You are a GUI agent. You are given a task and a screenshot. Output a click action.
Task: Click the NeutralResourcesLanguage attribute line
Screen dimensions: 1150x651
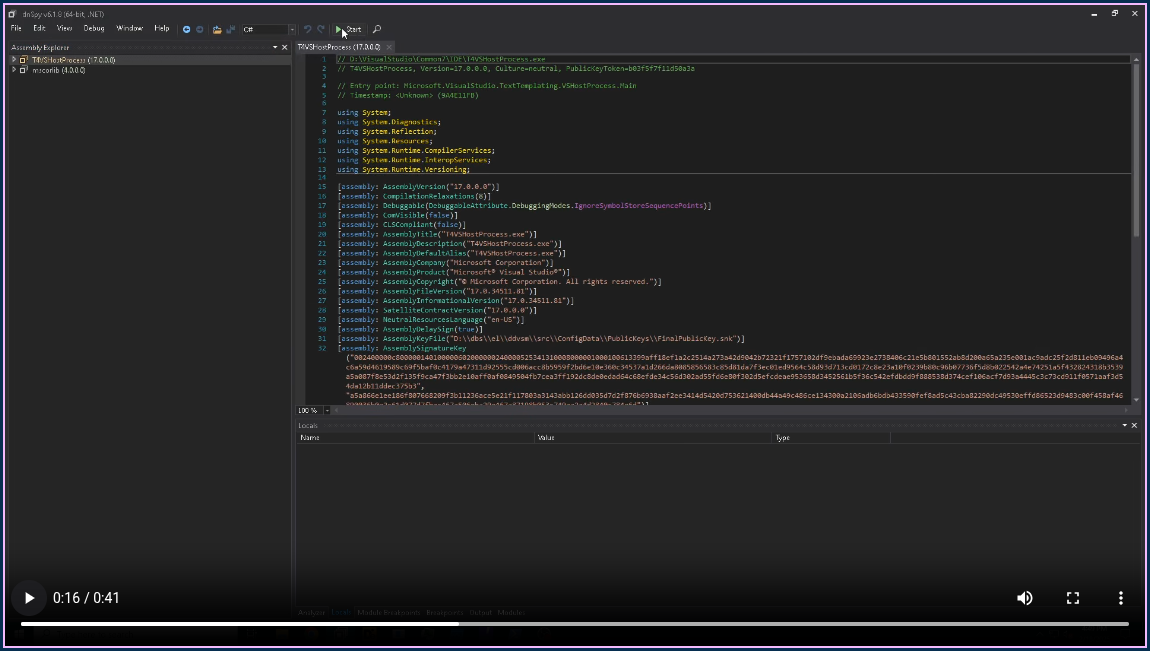tap(431, 320)
